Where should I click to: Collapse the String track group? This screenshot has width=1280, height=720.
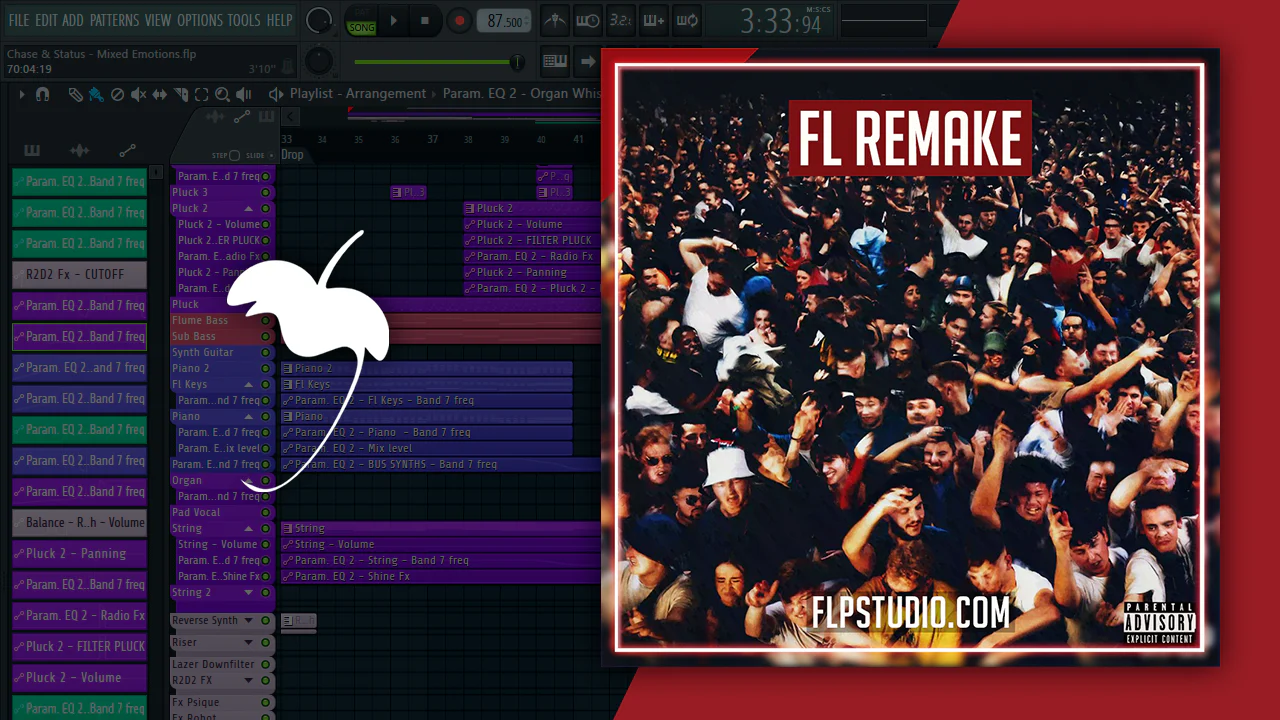(x=248, y=528)
